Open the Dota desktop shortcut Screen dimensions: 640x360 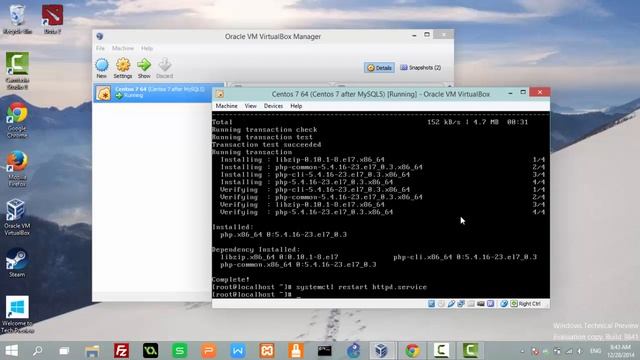coord(52,19)
